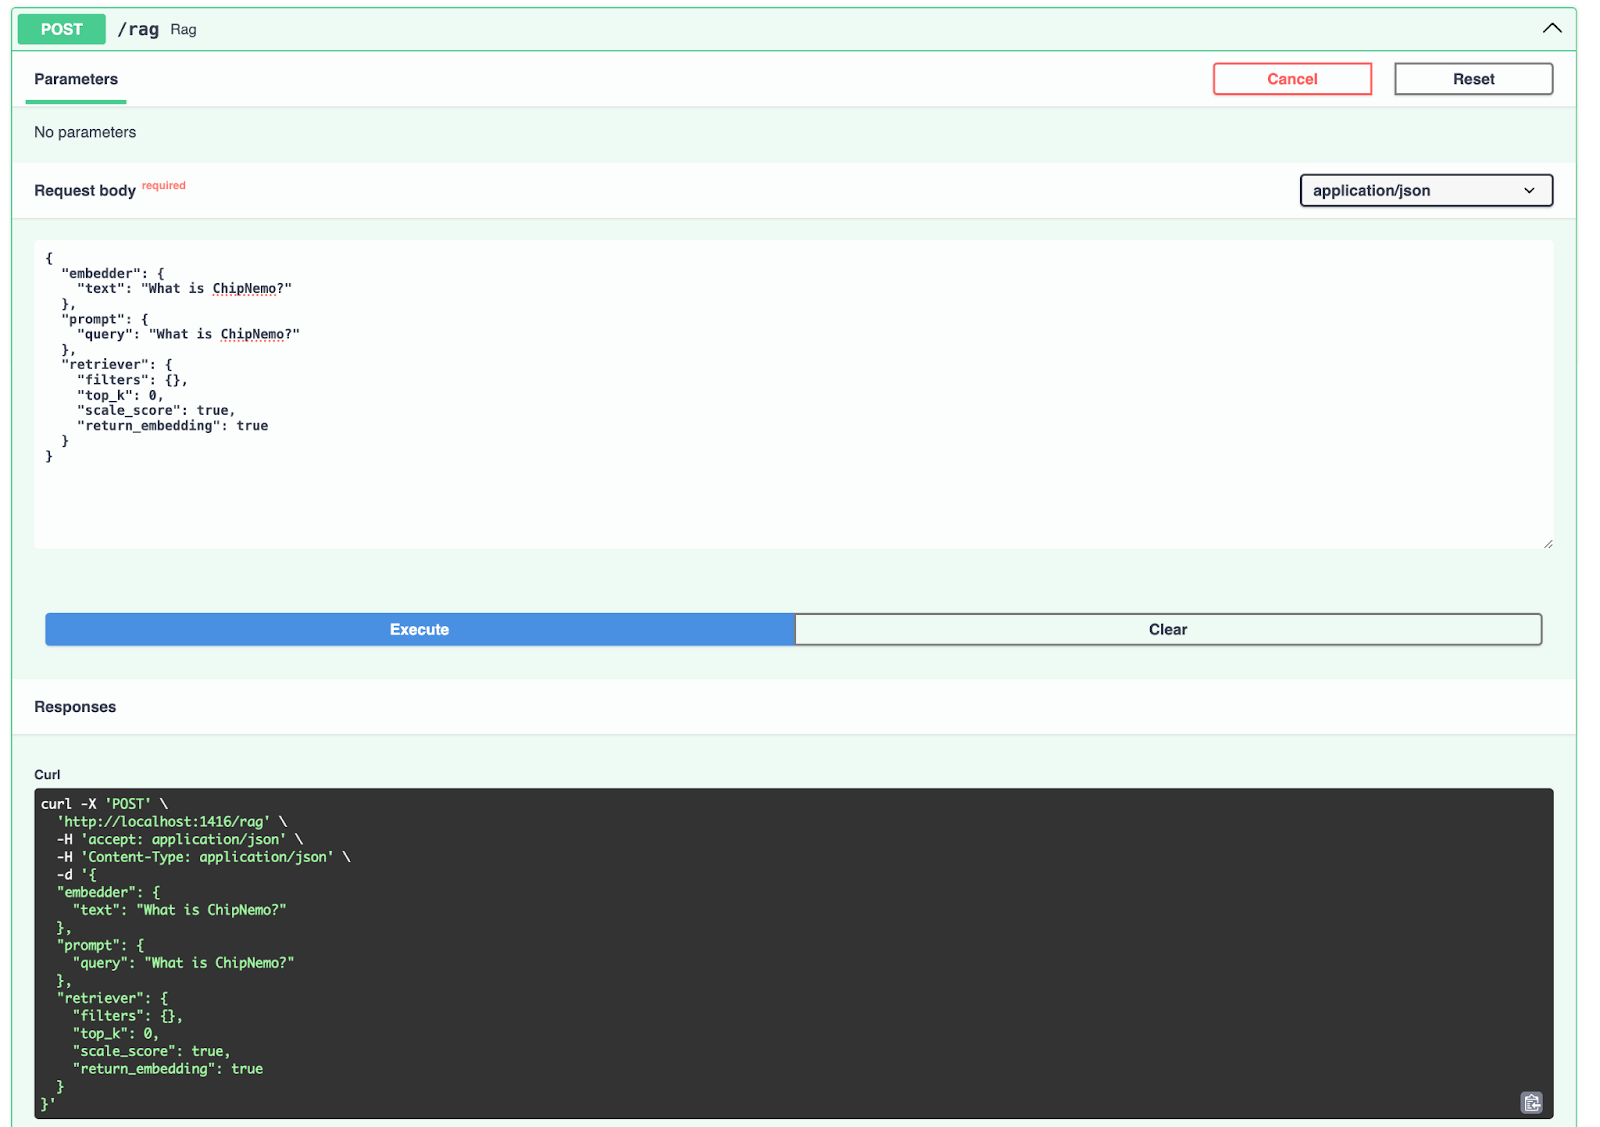Place cursor on the "top_k" line in request body
The image size is (1600, 1127).
tap(119, 395)
